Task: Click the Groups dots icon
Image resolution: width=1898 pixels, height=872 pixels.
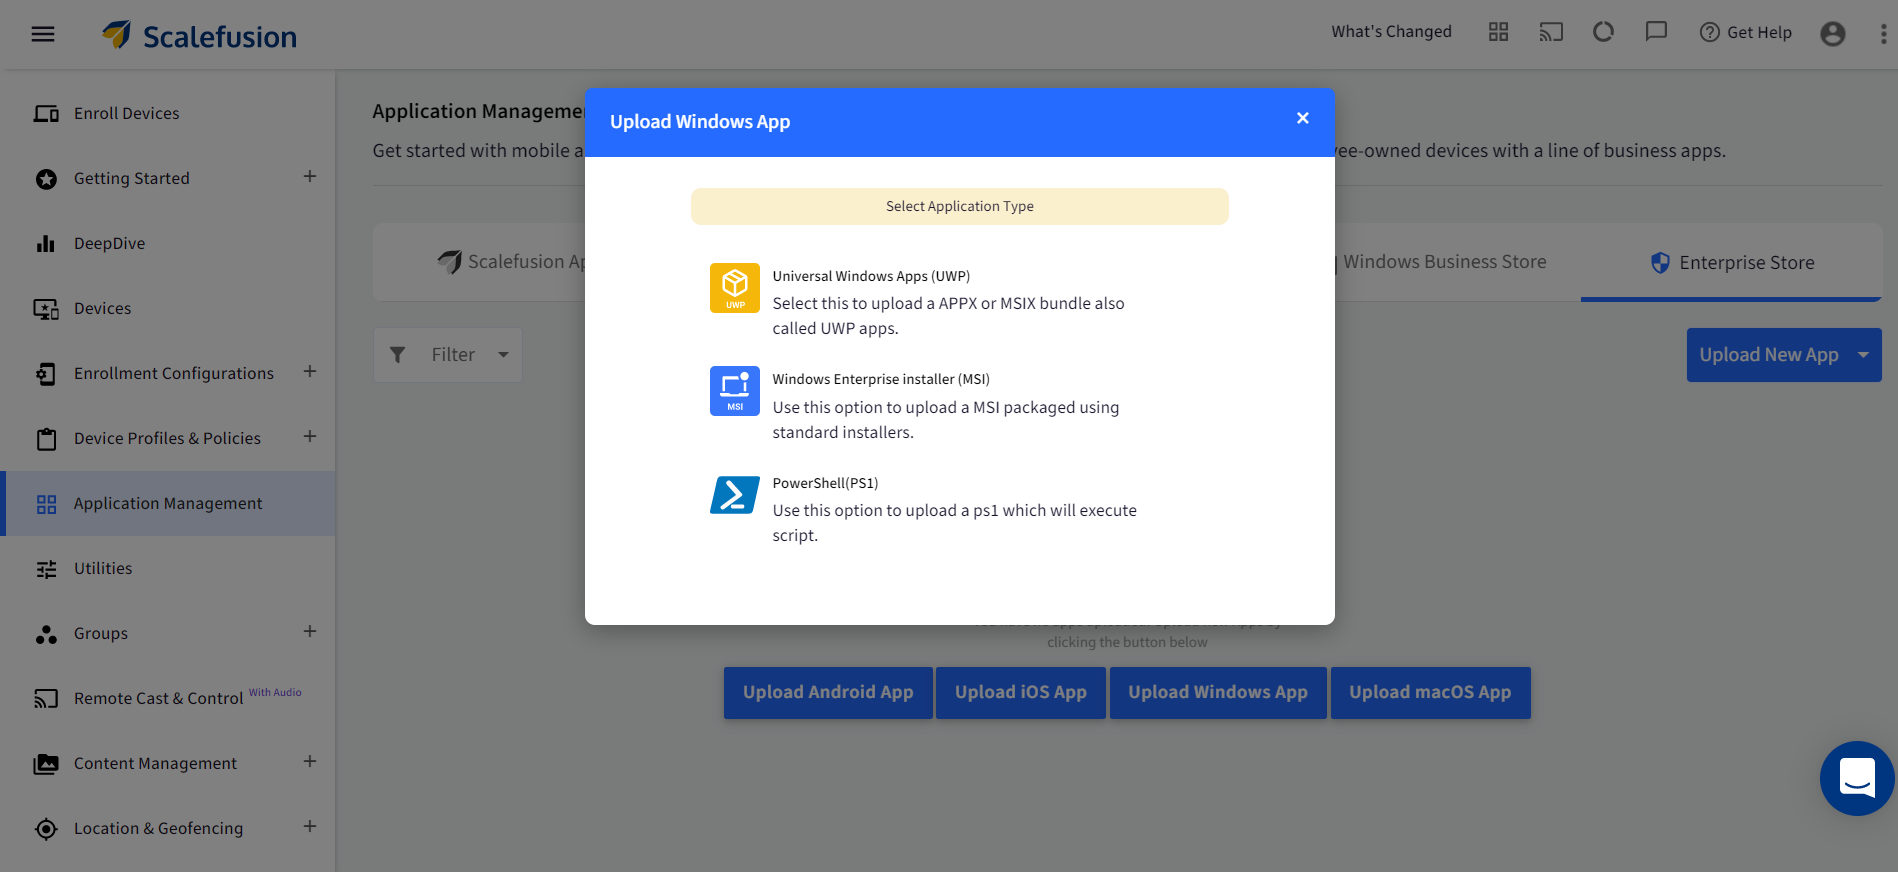Action: (x=46, y=634)
